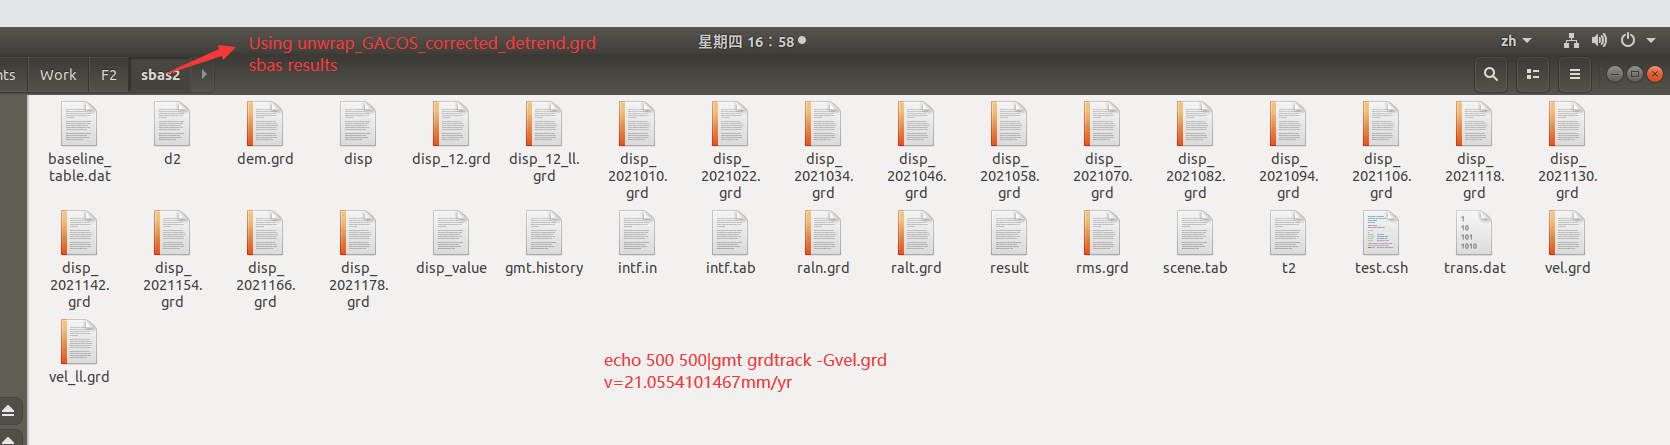
Task: Select the test.csh script icon
Action: tap(1381, 233)
